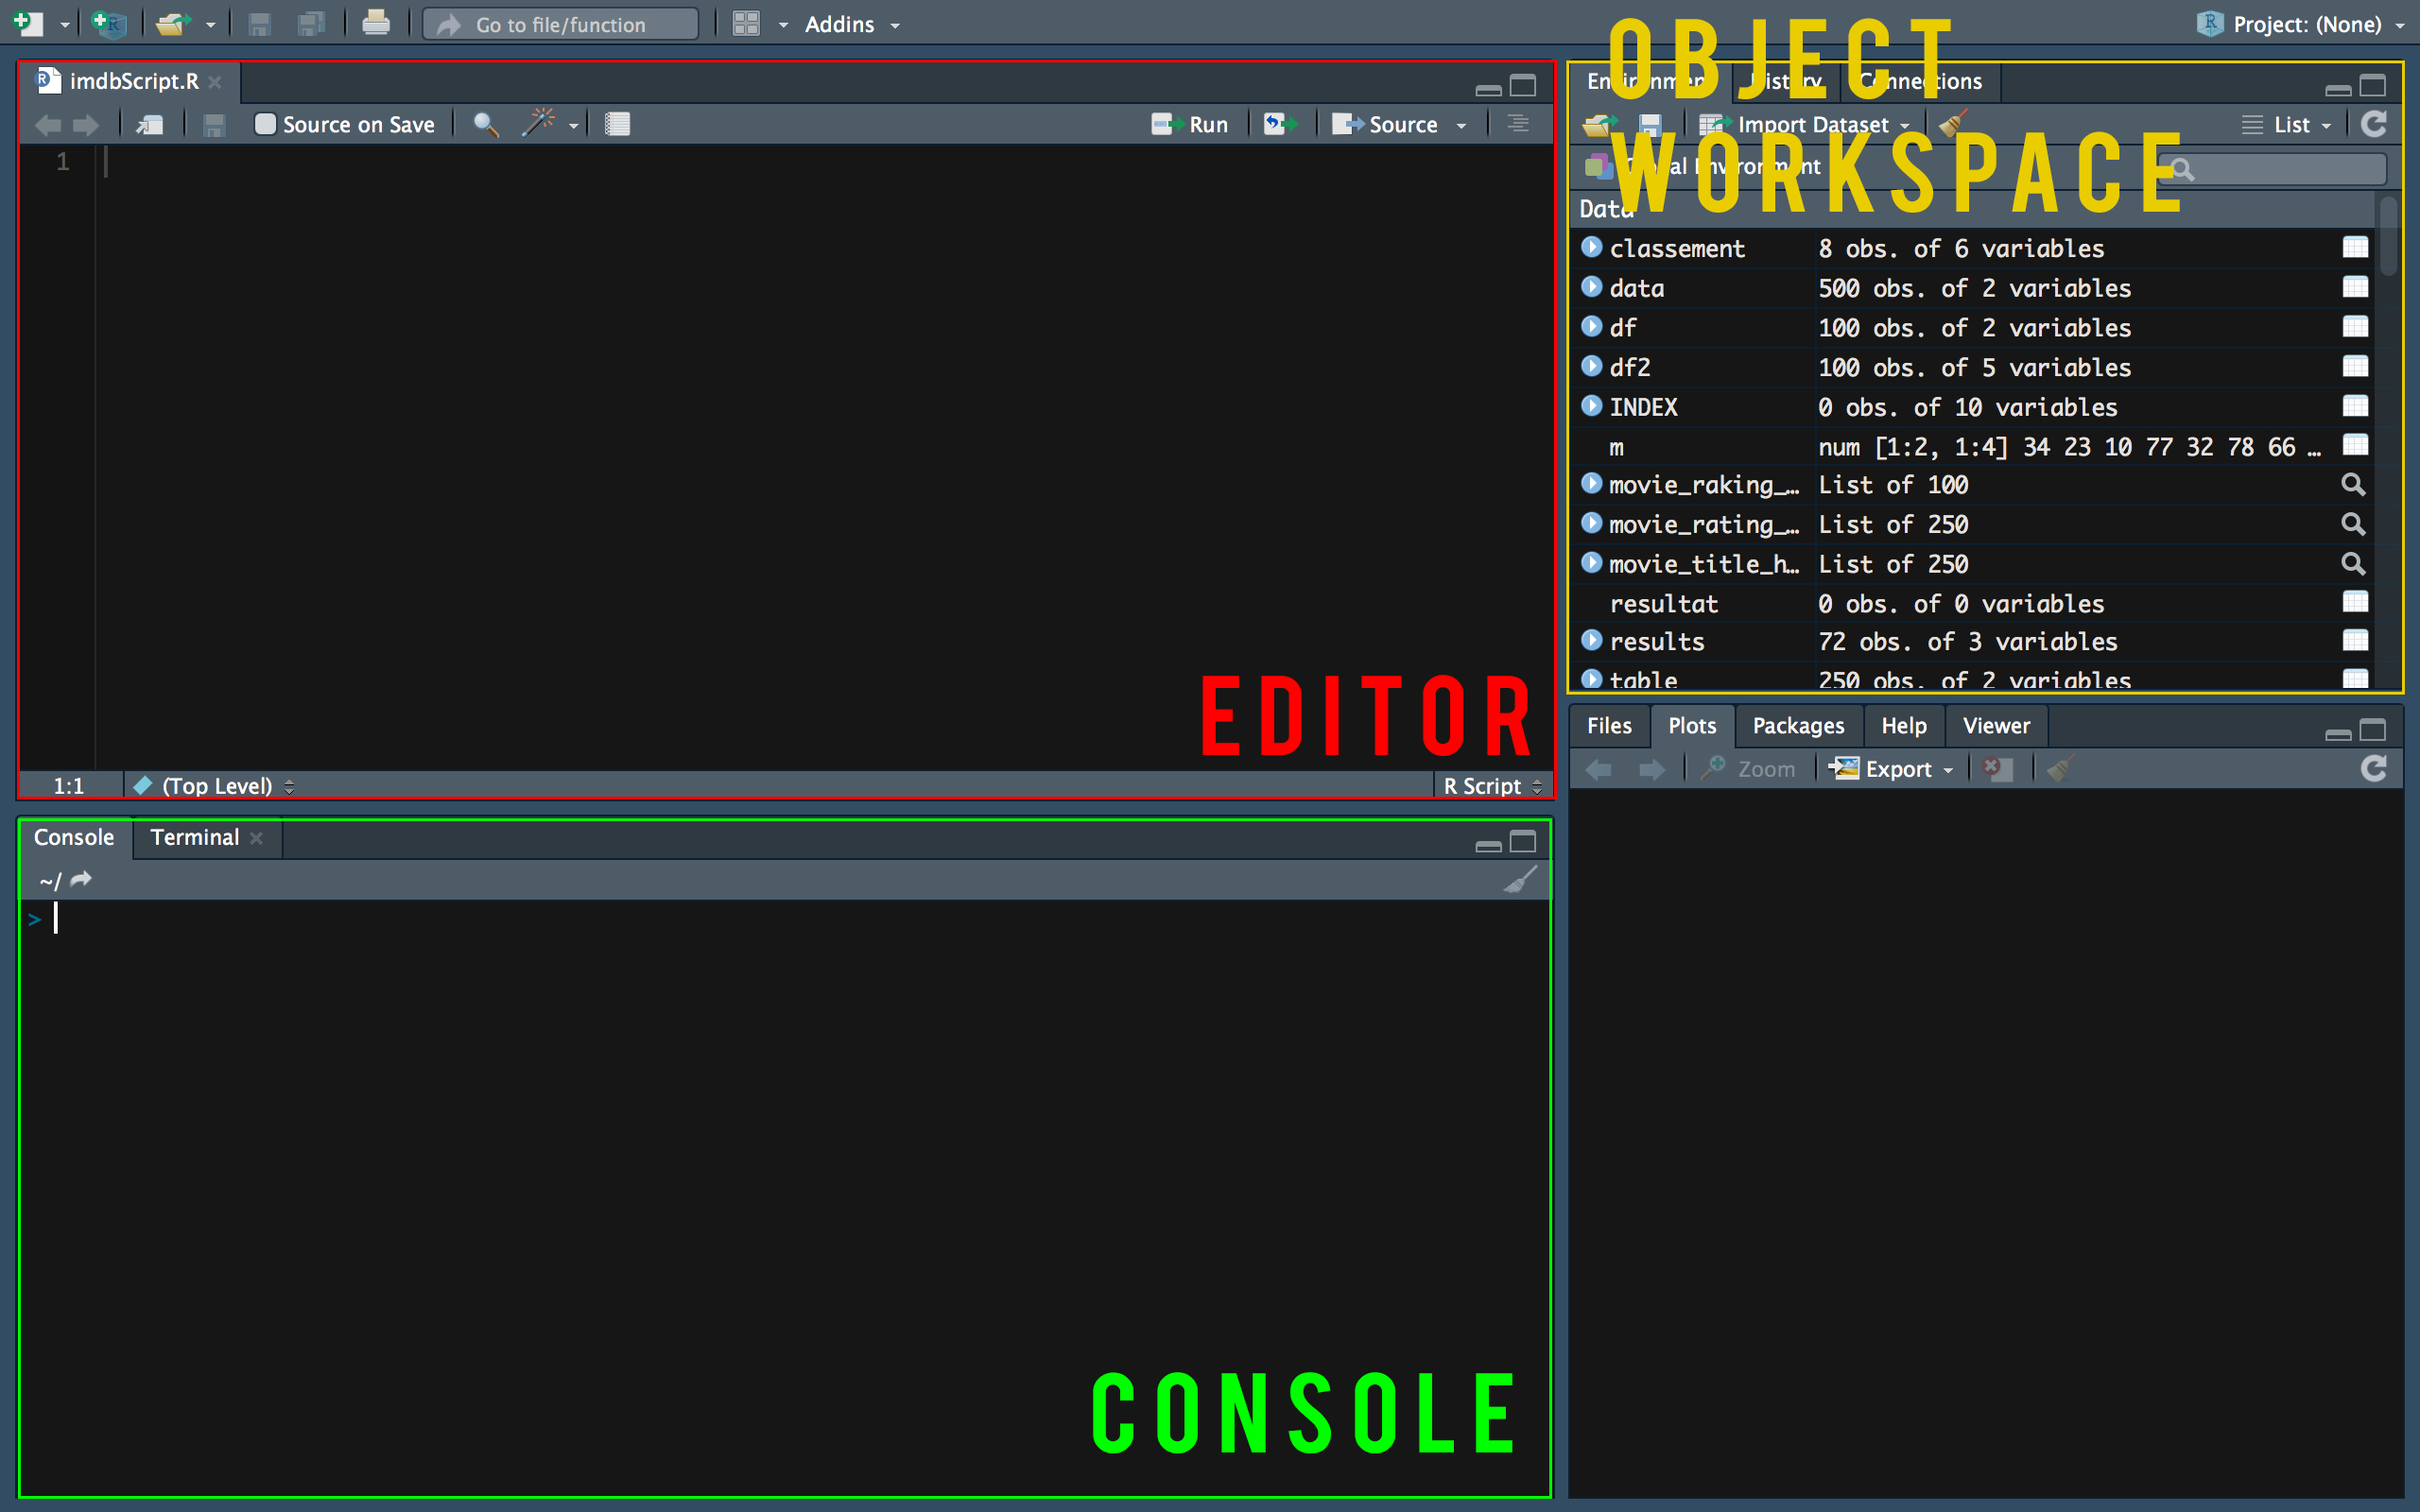This screenshot has width=2420, height=1512.
Task: Inspect the movie_rating list with the magnifier
Action: point(2352,524)
